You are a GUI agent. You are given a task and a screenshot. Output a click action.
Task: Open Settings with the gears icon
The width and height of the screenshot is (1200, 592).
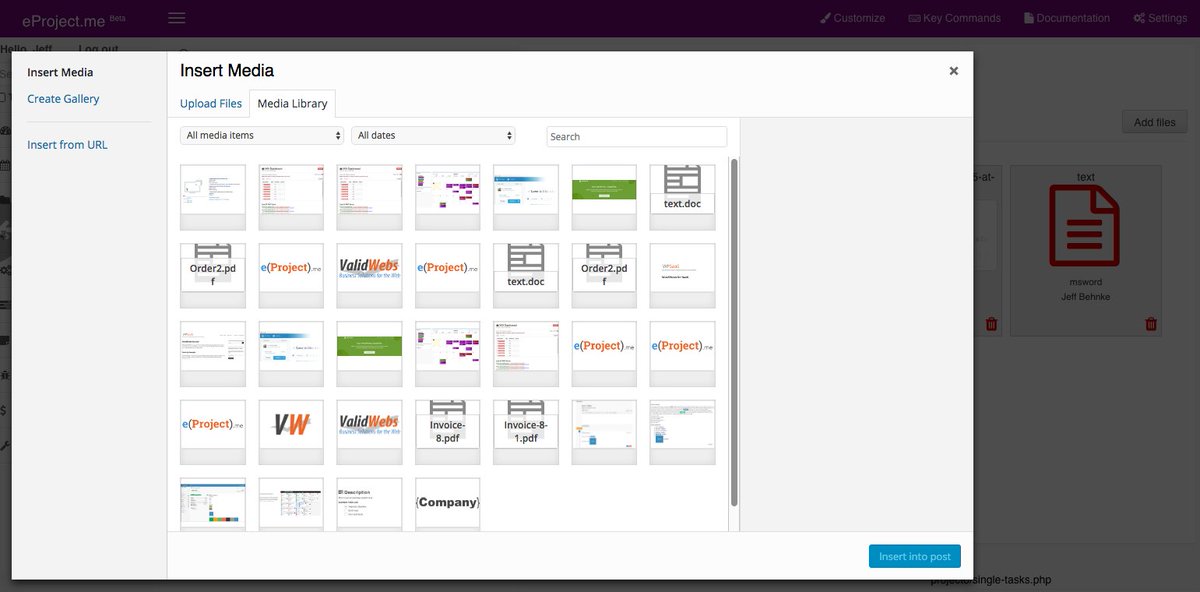1160,18
